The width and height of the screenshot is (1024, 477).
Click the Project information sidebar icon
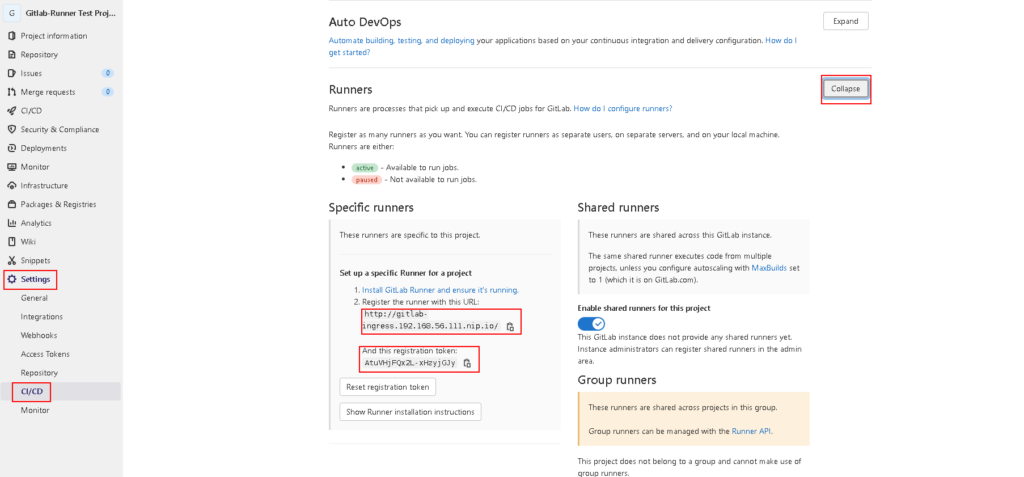12,36
